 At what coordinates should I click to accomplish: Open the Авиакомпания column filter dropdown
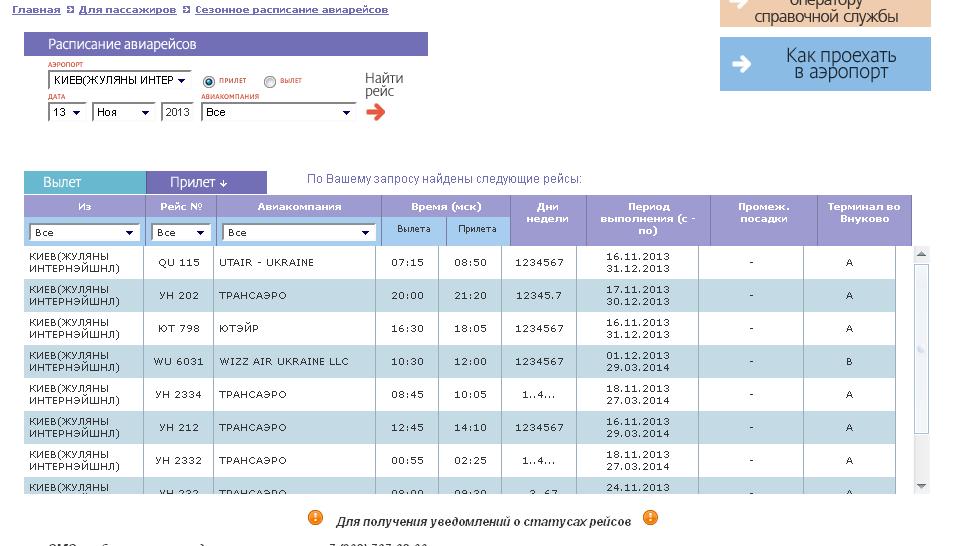click(298, 233)
